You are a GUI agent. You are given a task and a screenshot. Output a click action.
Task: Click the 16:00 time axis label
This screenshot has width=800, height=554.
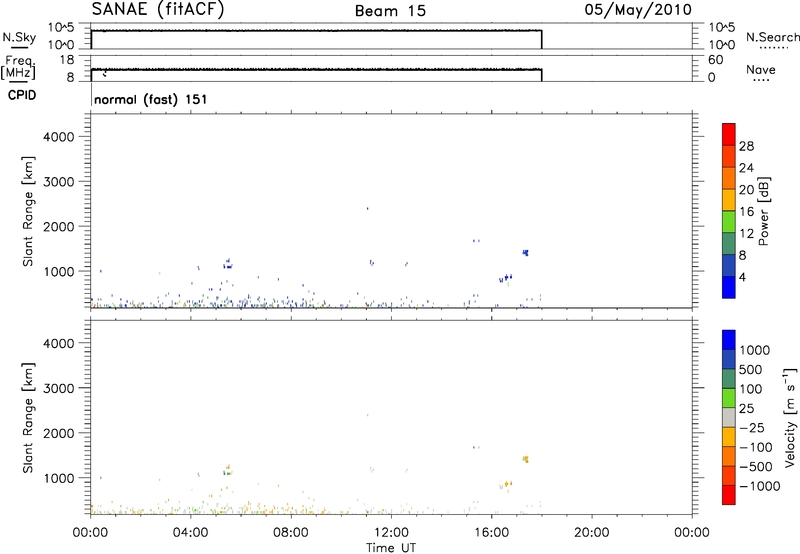tap(491, 533)
